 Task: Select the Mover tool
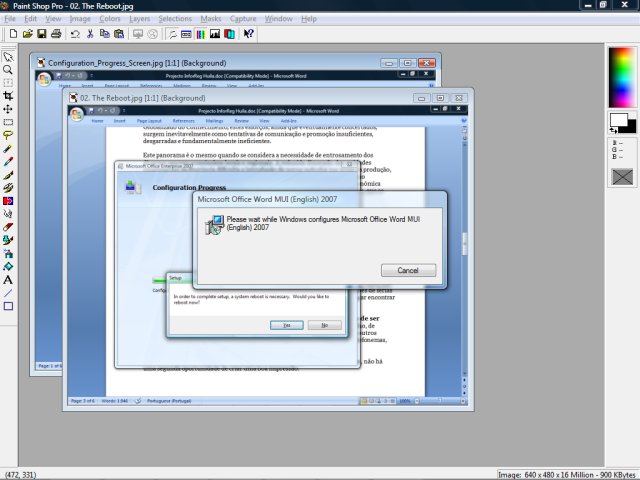pyautogui.click(x=8, y=109)
